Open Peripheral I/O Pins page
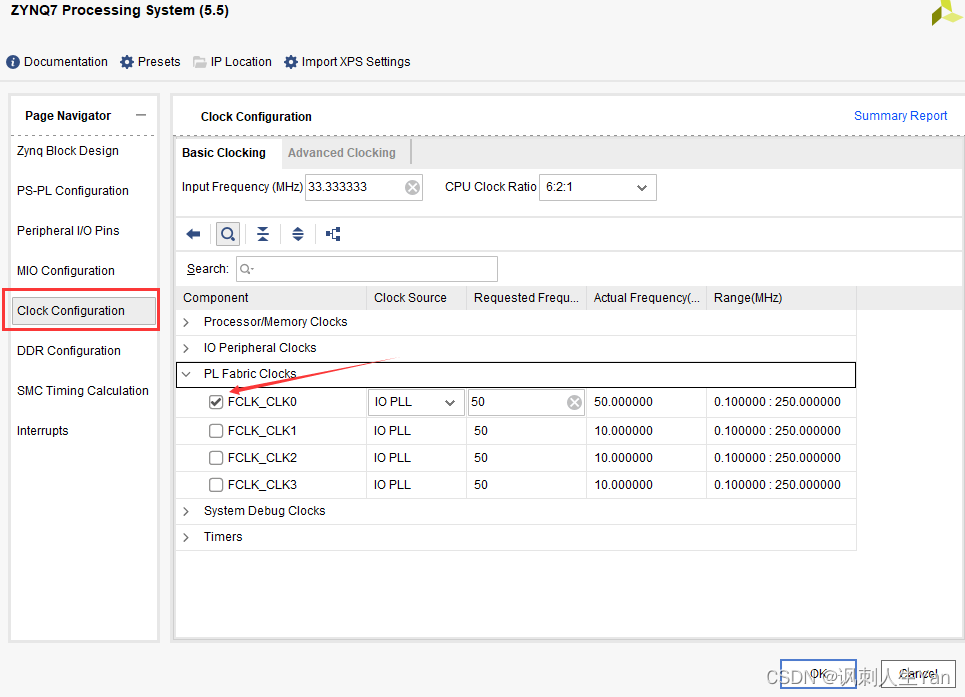This screenshot has height=697, width=965. pyautogui.click(x=68, y=231)
